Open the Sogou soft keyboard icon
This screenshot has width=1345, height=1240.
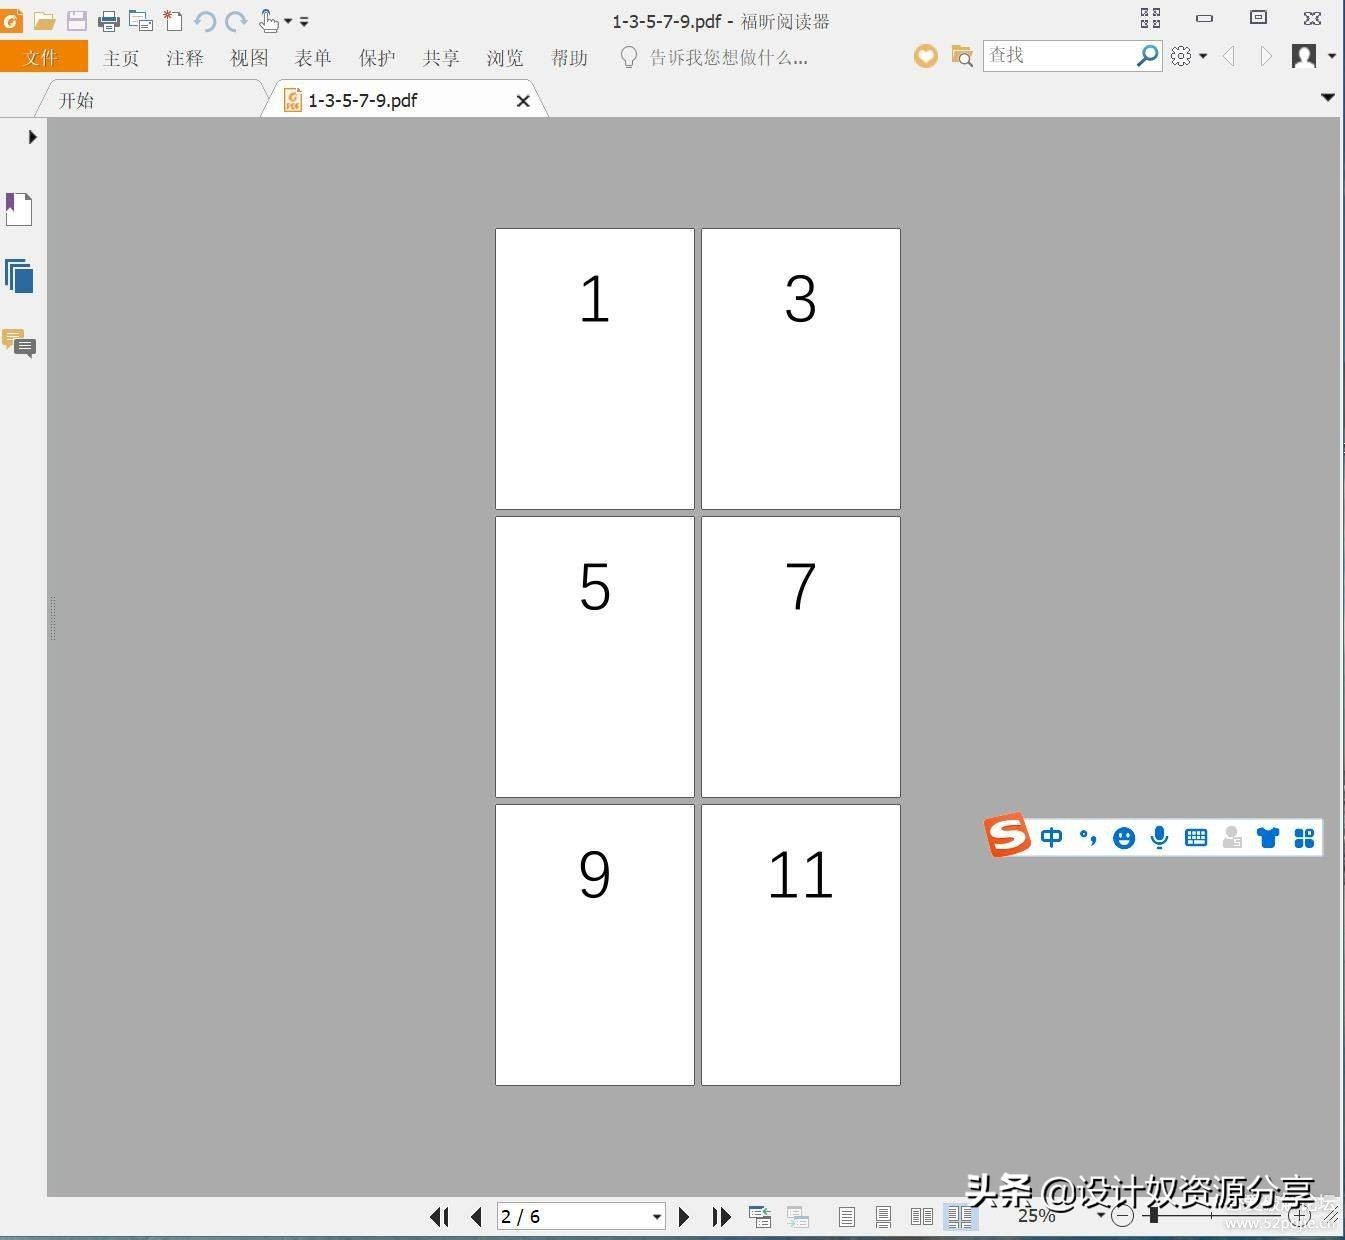coord(1196,837)
